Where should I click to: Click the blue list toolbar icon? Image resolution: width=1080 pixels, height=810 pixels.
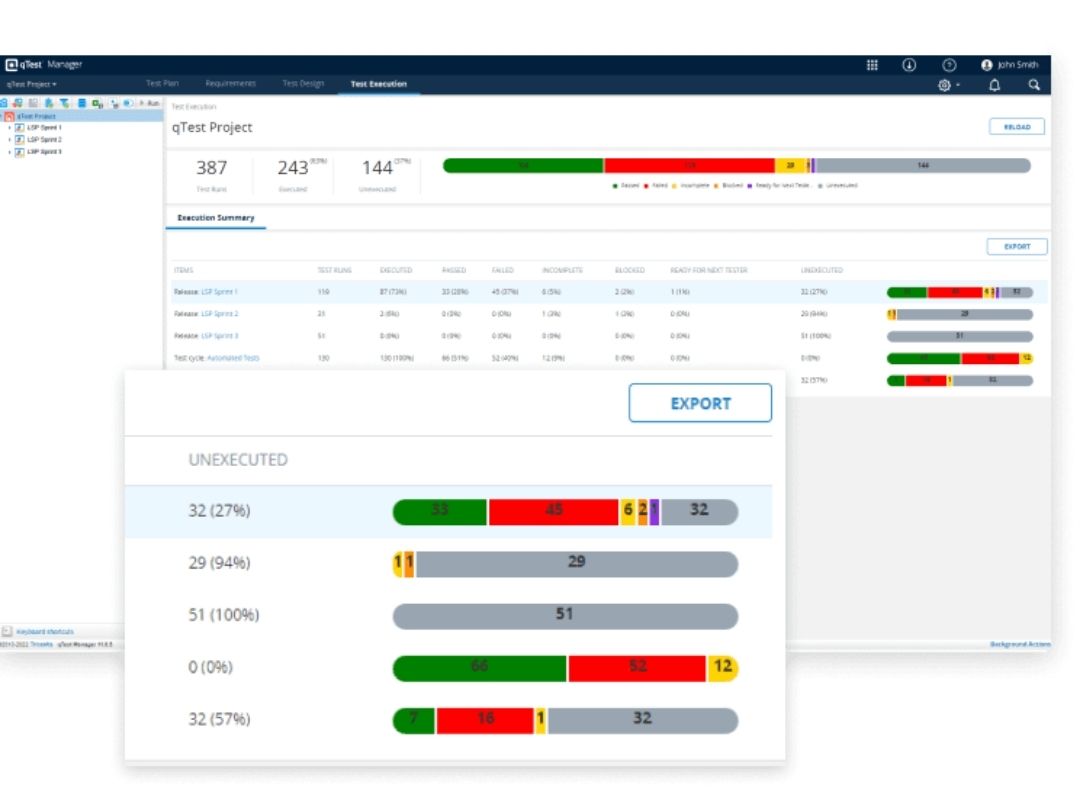[81, 103]
